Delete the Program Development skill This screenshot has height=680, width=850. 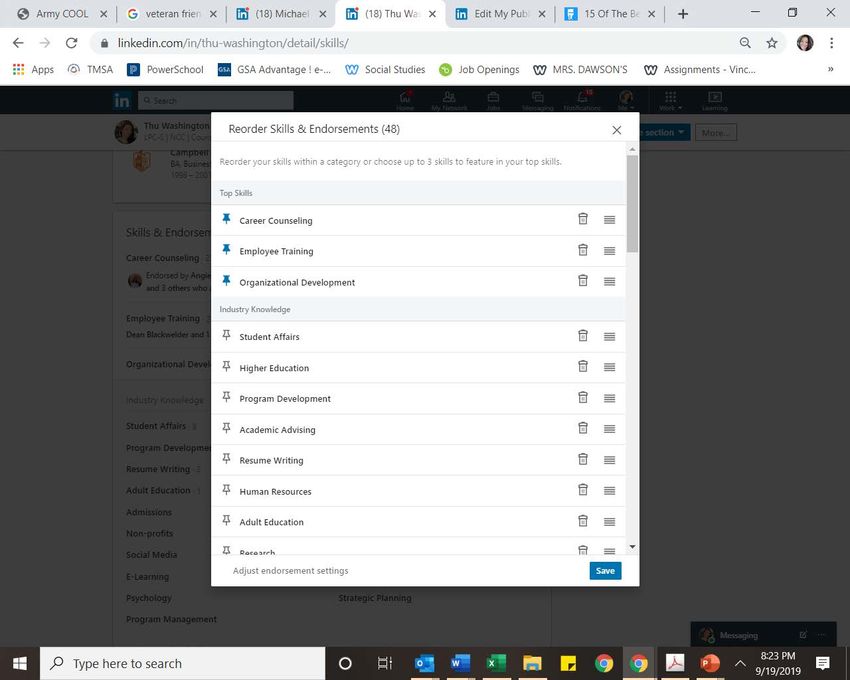[583, 397]
